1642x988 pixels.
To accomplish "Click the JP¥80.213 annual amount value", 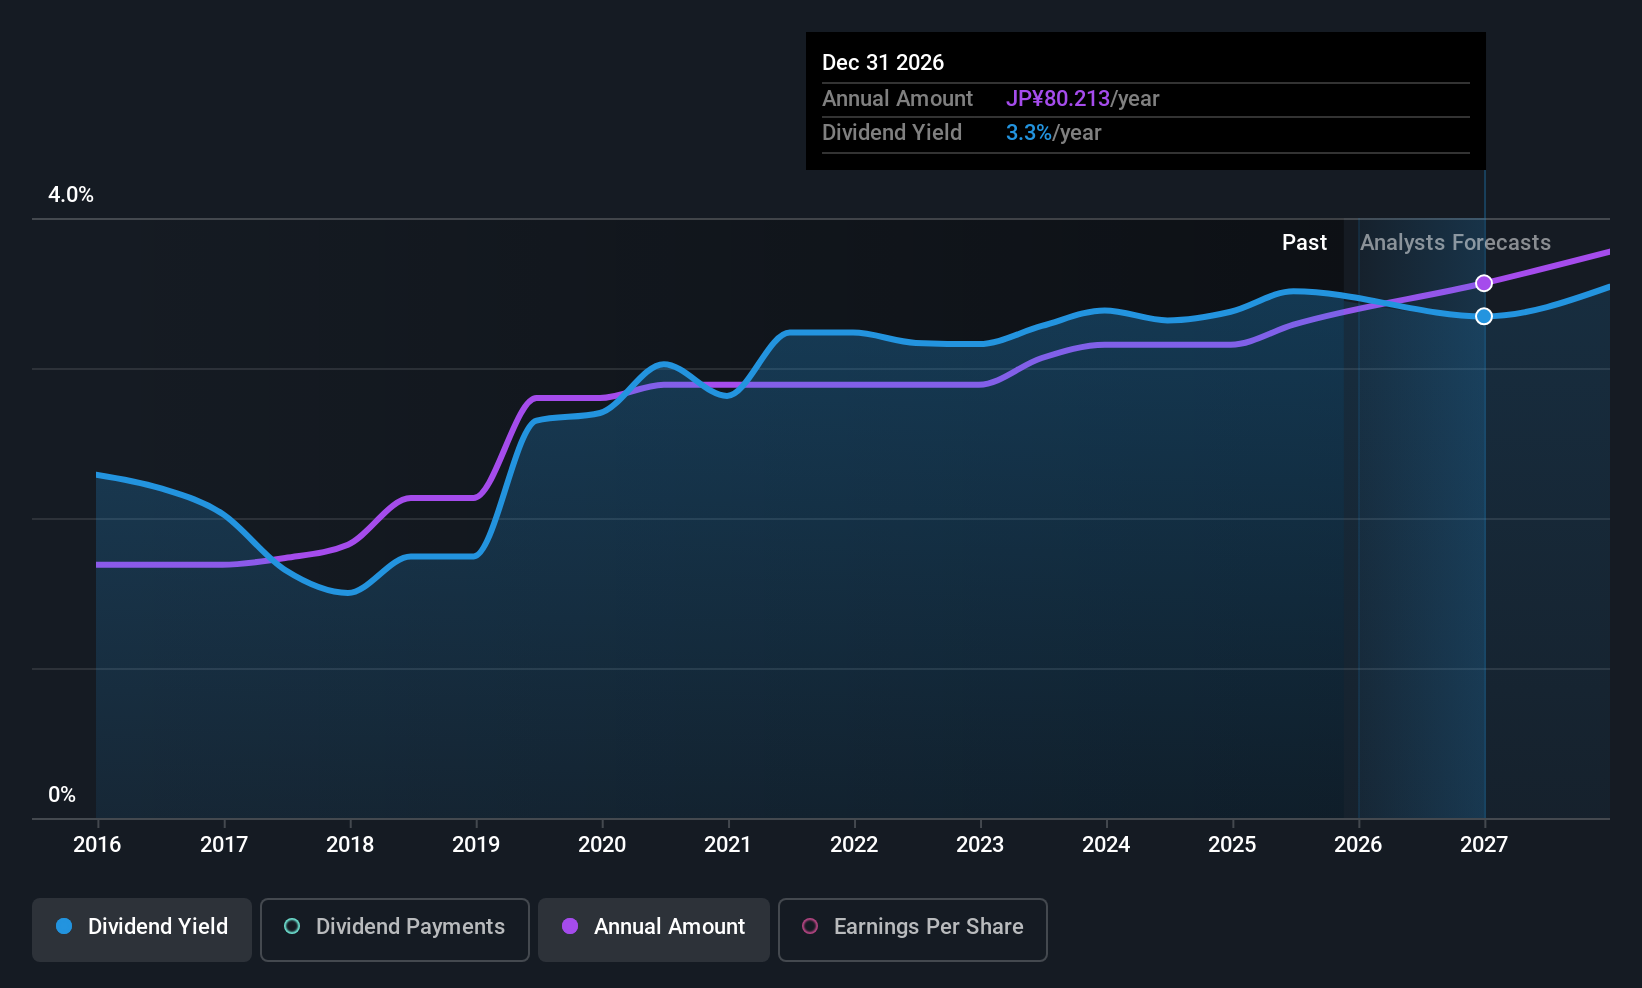I will tap(1058, 99).
